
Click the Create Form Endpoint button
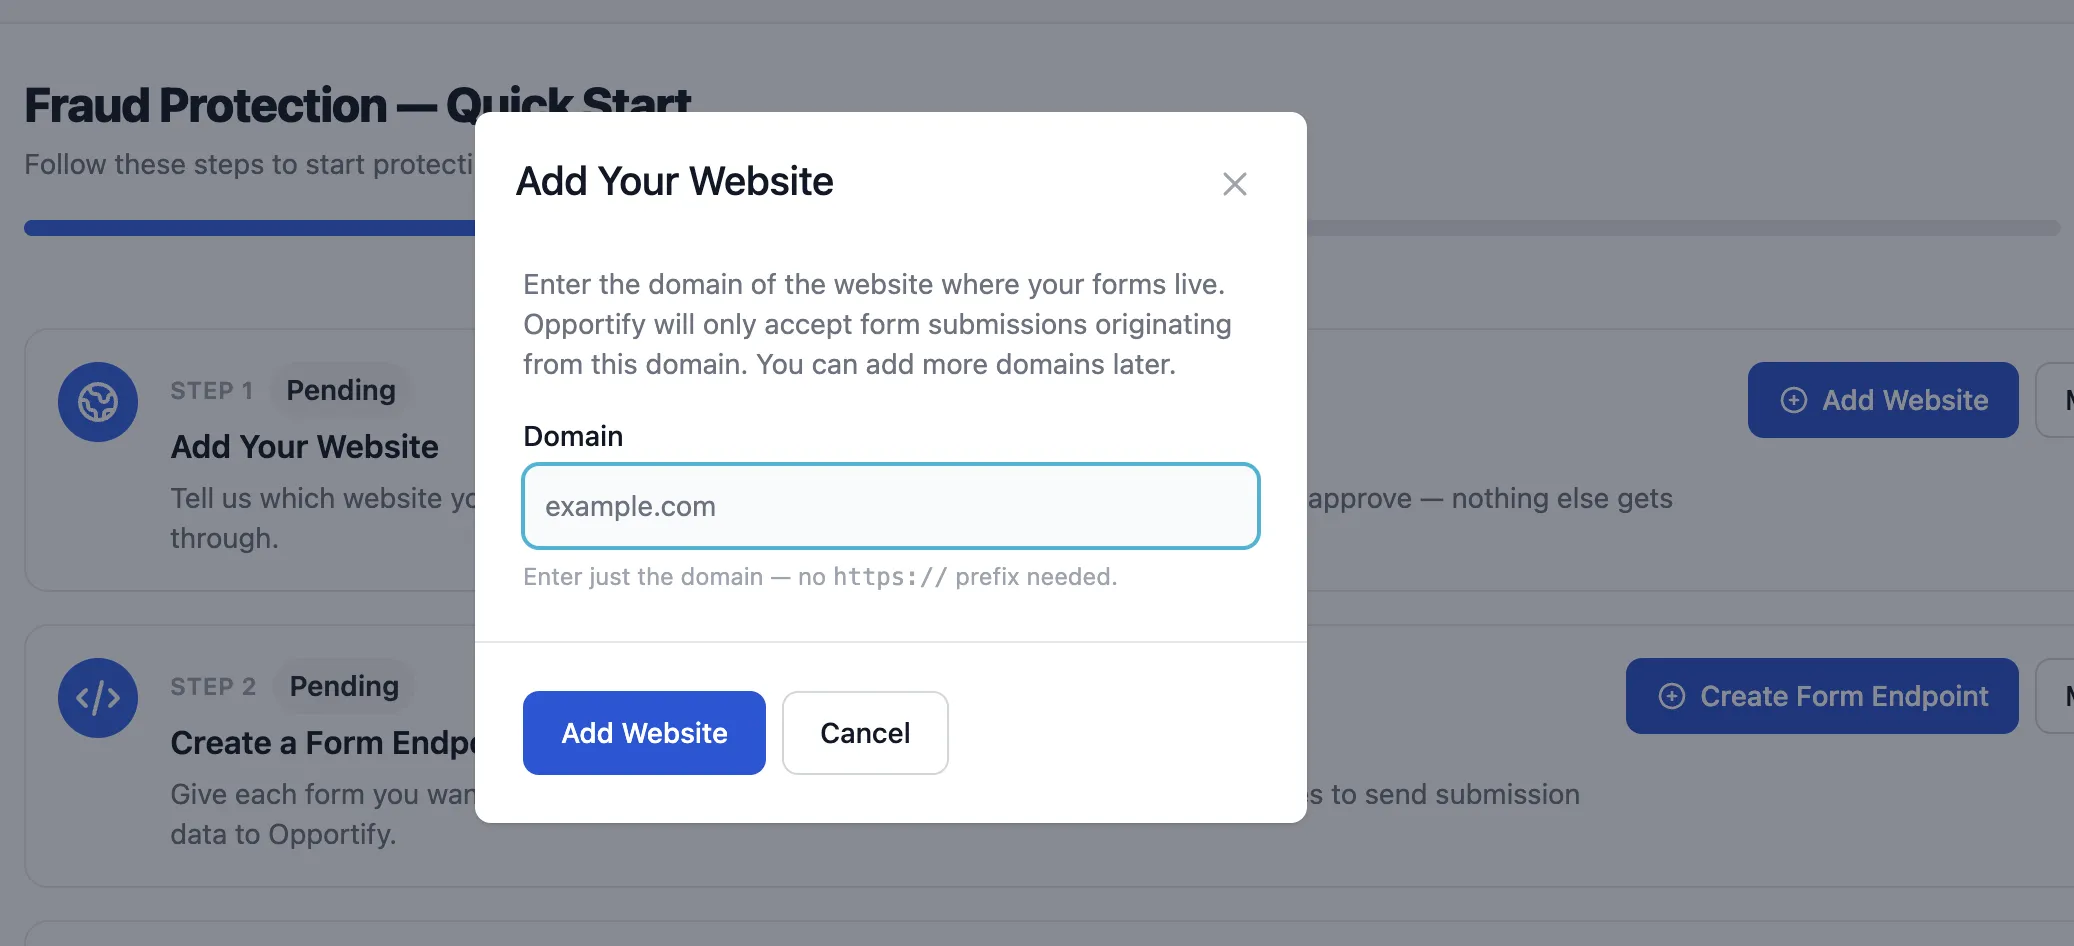coord(1821,696)
